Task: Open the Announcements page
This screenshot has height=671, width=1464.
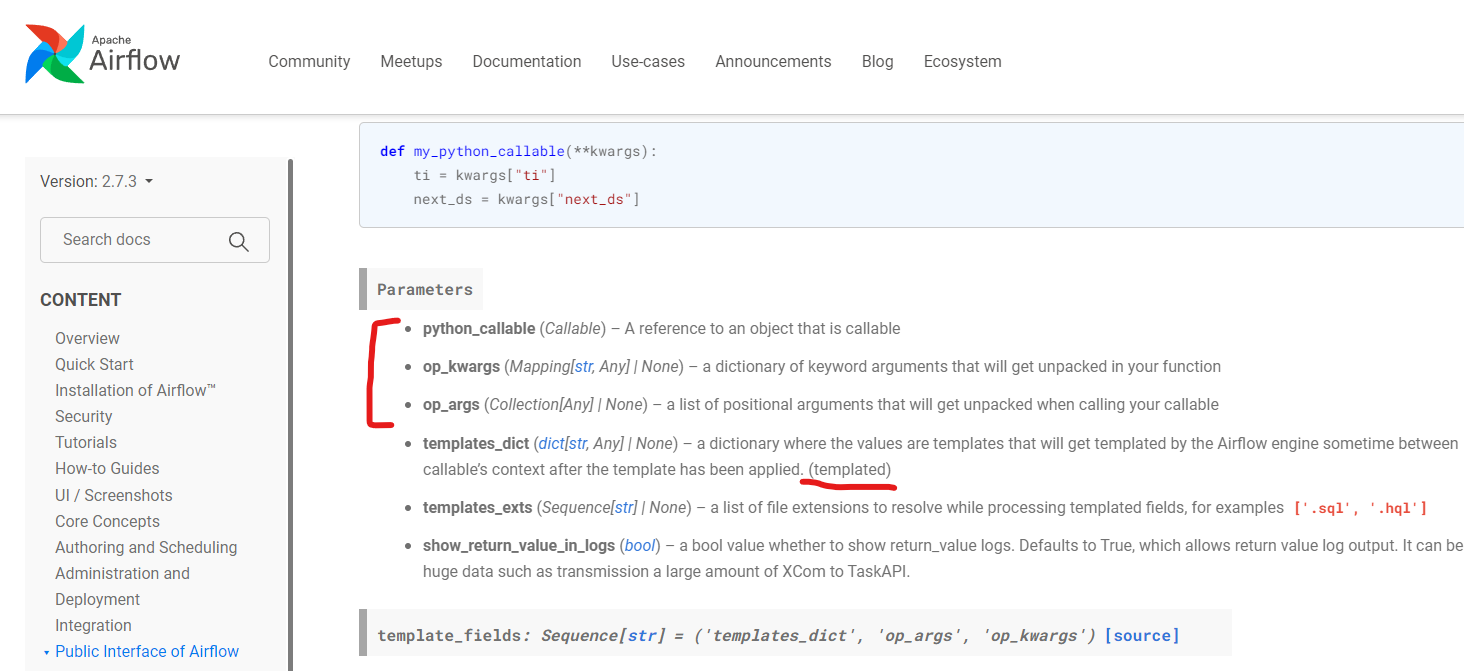Action: pos(773,61)
